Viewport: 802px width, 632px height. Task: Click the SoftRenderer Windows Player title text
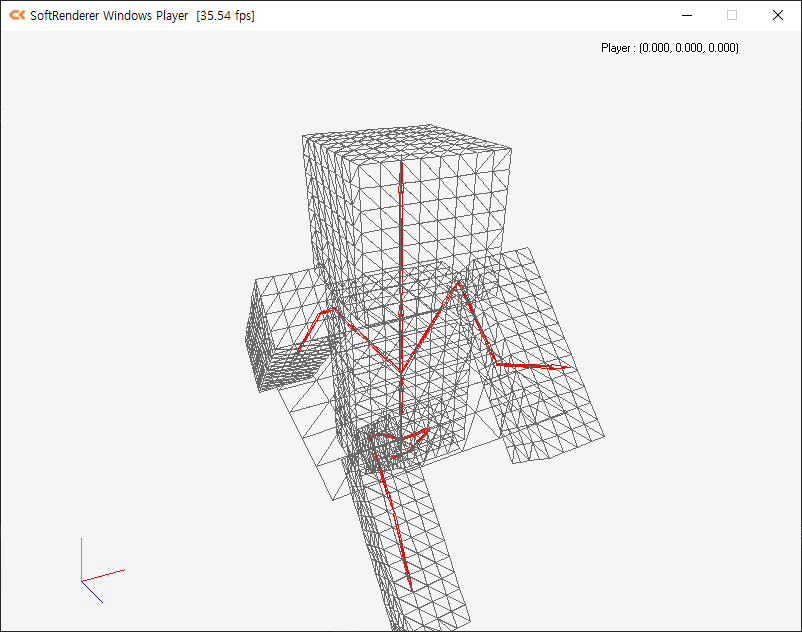point(109,15)
